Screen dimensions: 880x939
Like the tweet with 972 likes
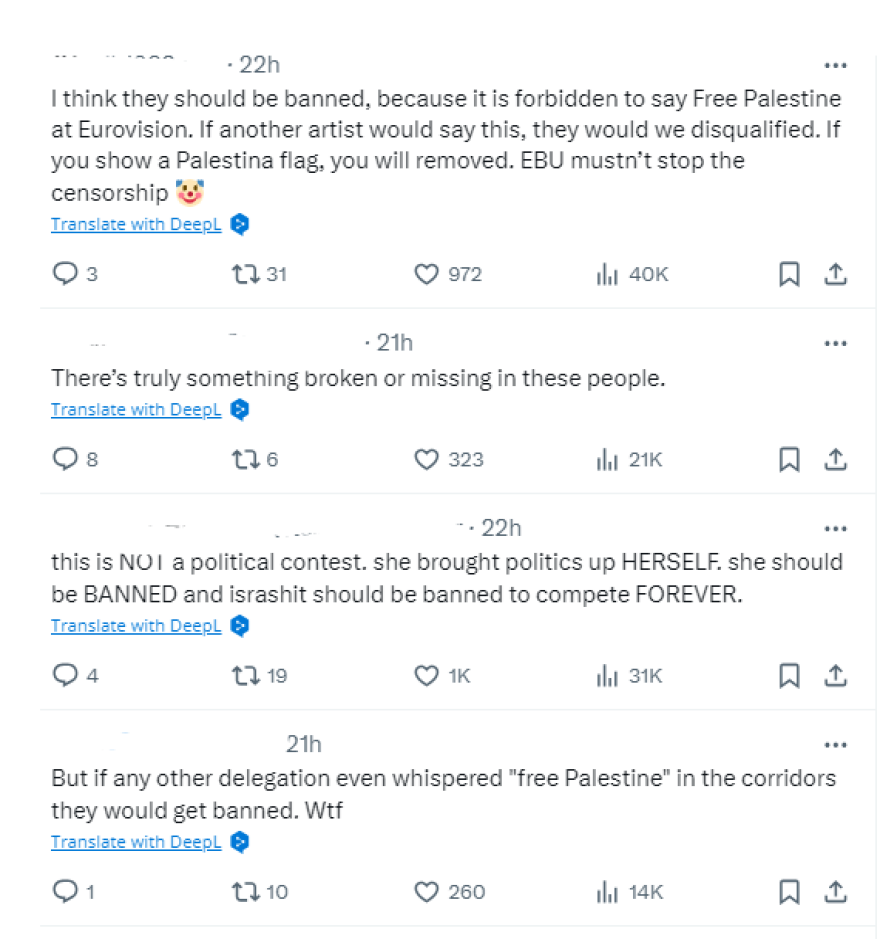tap(427, 274)
